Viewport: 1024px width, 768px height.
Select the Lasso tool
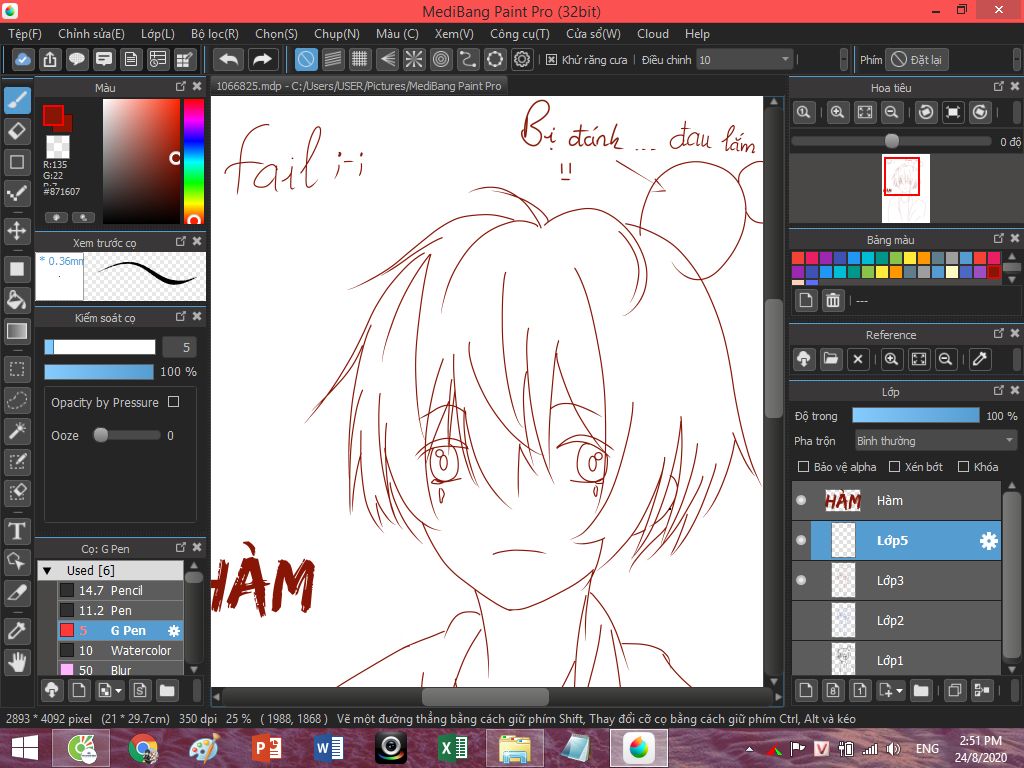pos(17,400)
